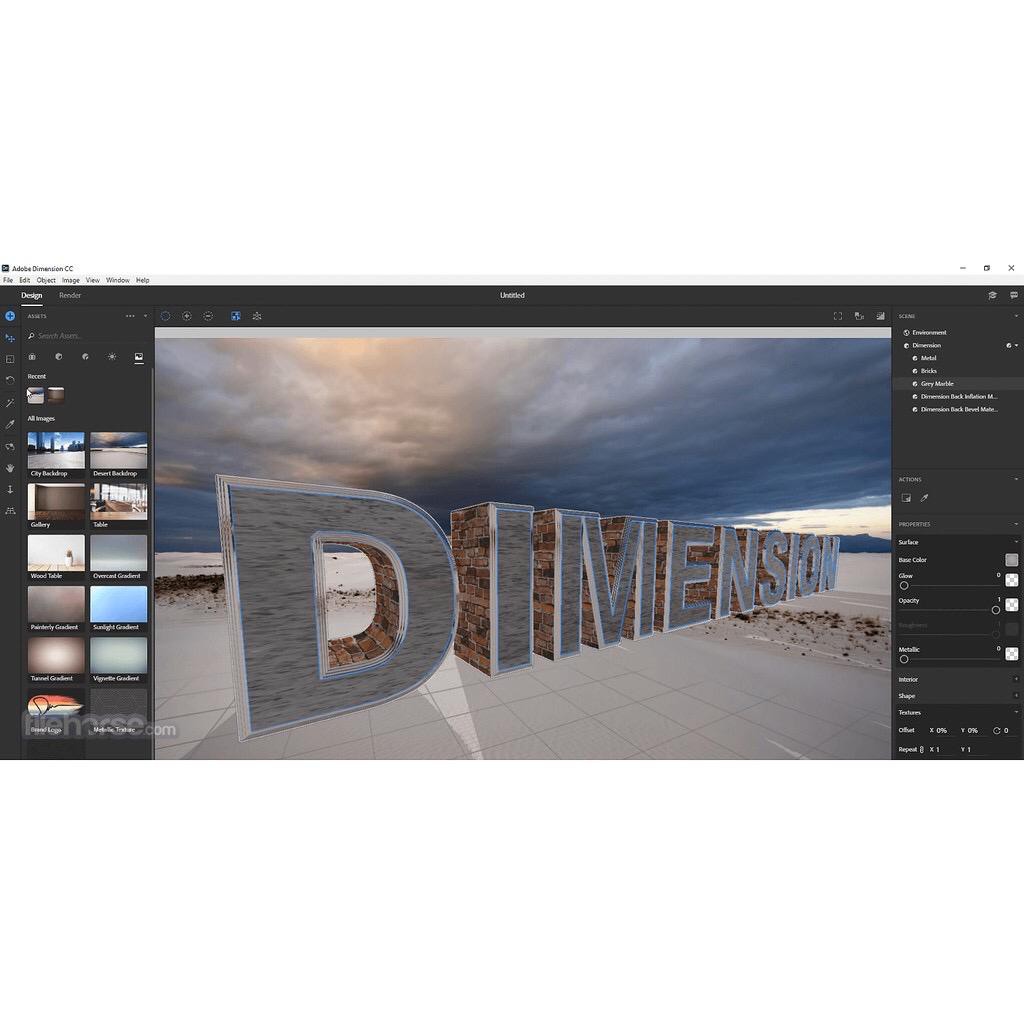Toggle the blue highlighted selection mode icon
This screenshot has height=1024, width=1024.
pyautogui.click(x=236, y=316)
